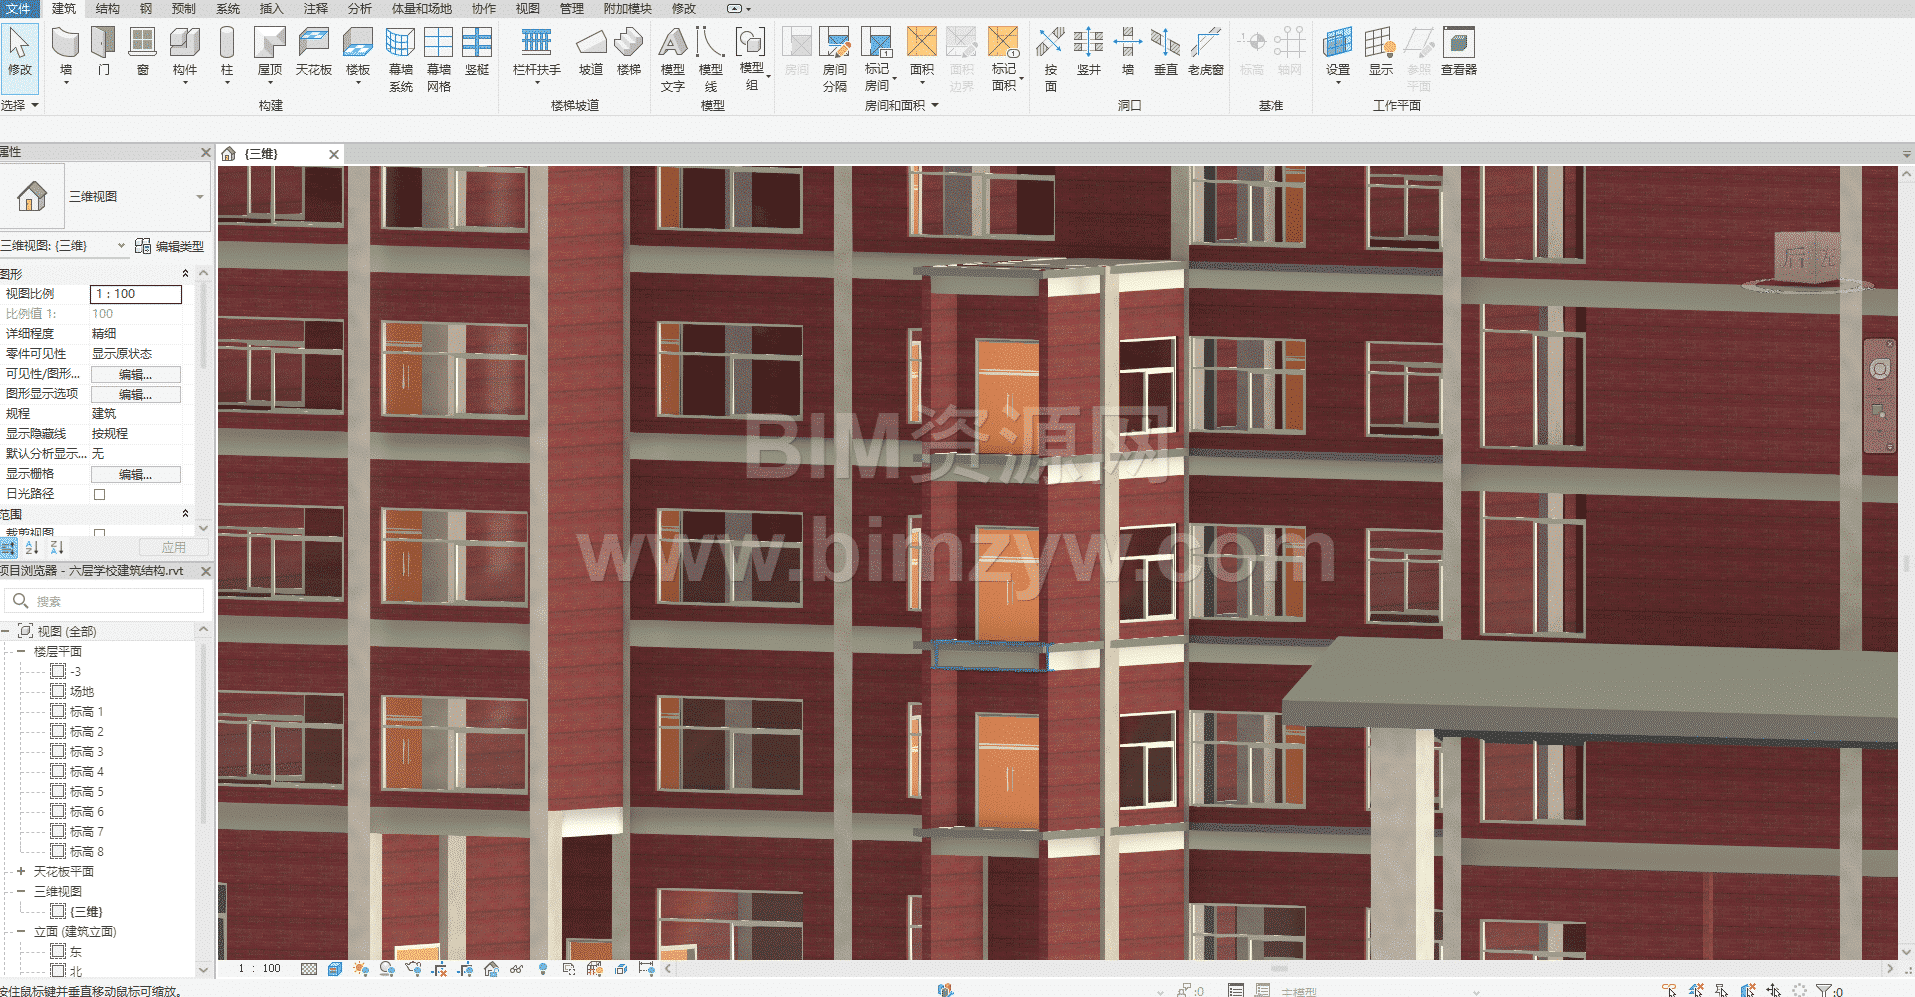Open the 文件 (File) menu
1915x997 pixels.
pos(18,8)
